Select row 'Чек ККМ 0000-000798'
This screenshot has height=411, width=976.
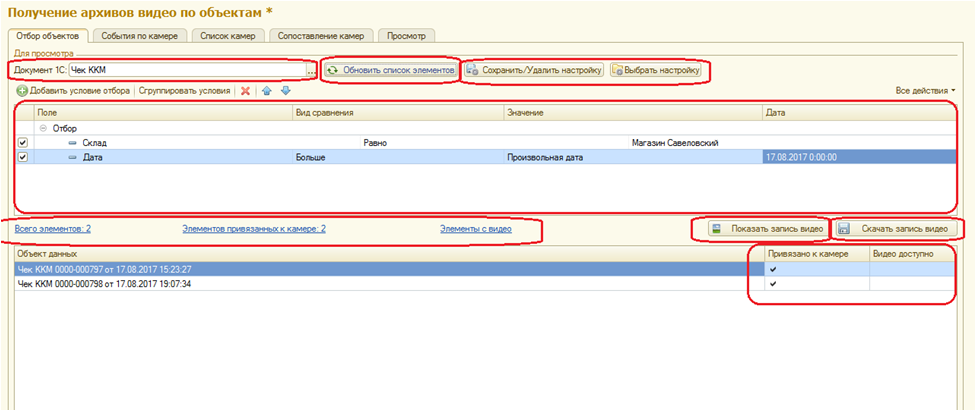pos(484,283)
